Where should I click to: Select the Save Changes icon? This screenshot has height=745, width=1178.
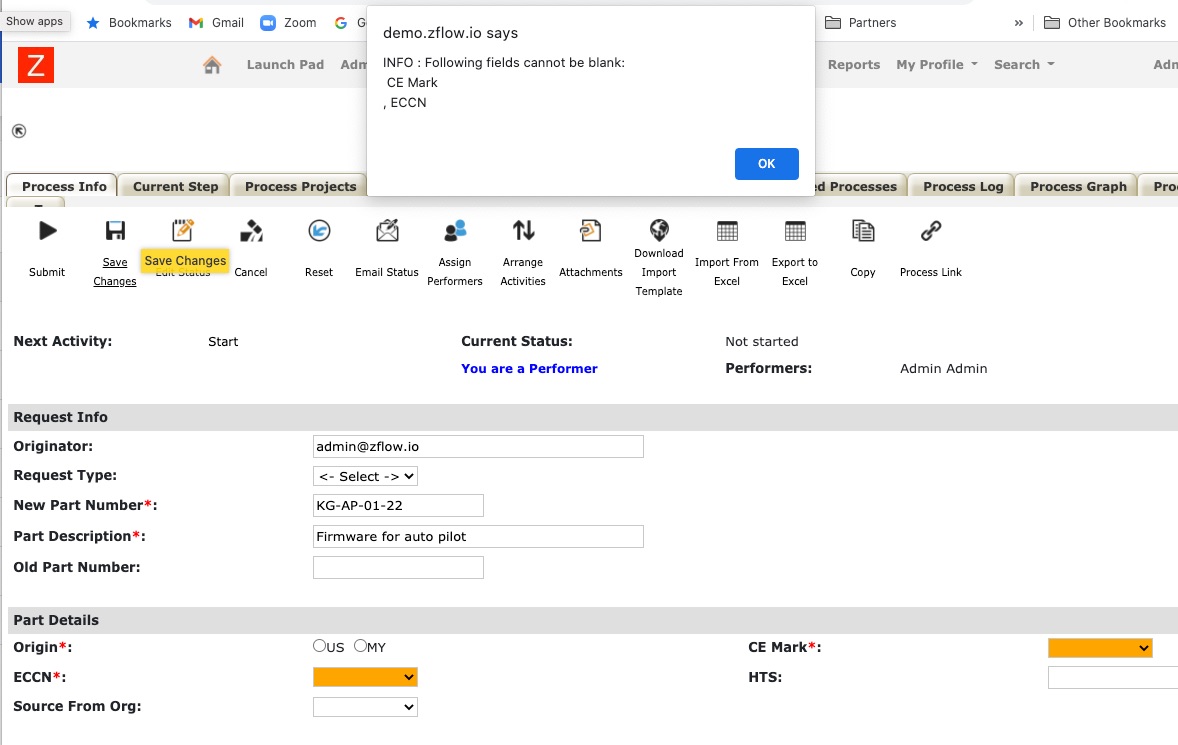tap(114, 240)
